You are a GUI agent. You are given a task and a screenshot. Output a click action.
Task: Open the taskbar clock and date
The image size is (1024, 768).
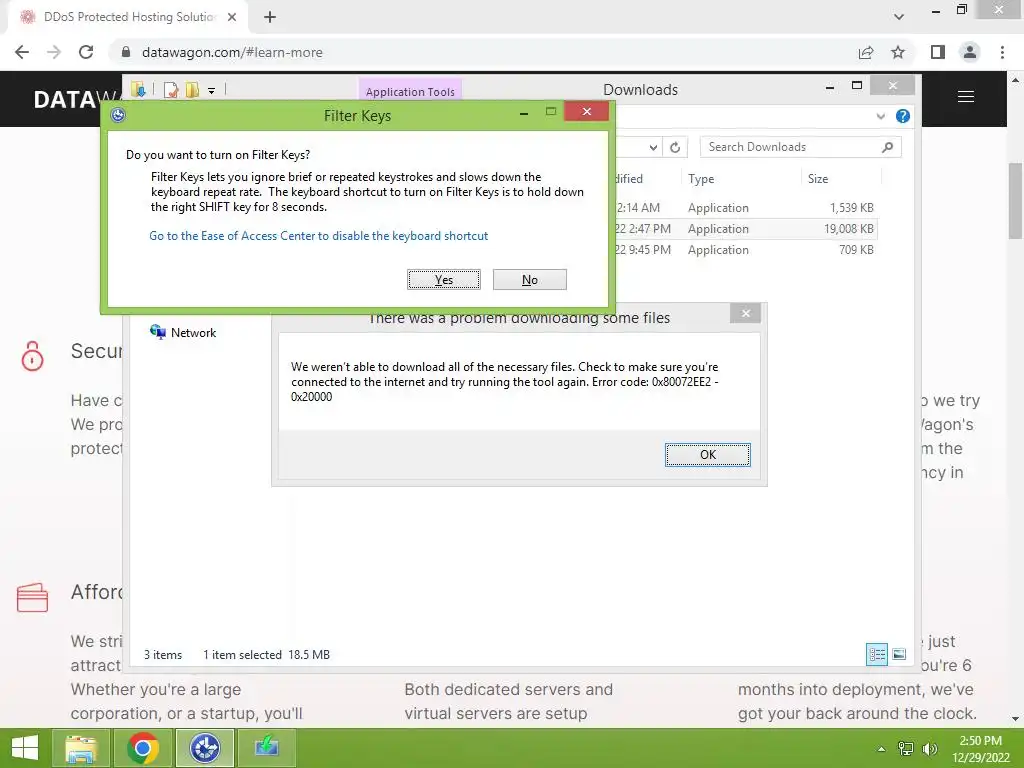980,749
